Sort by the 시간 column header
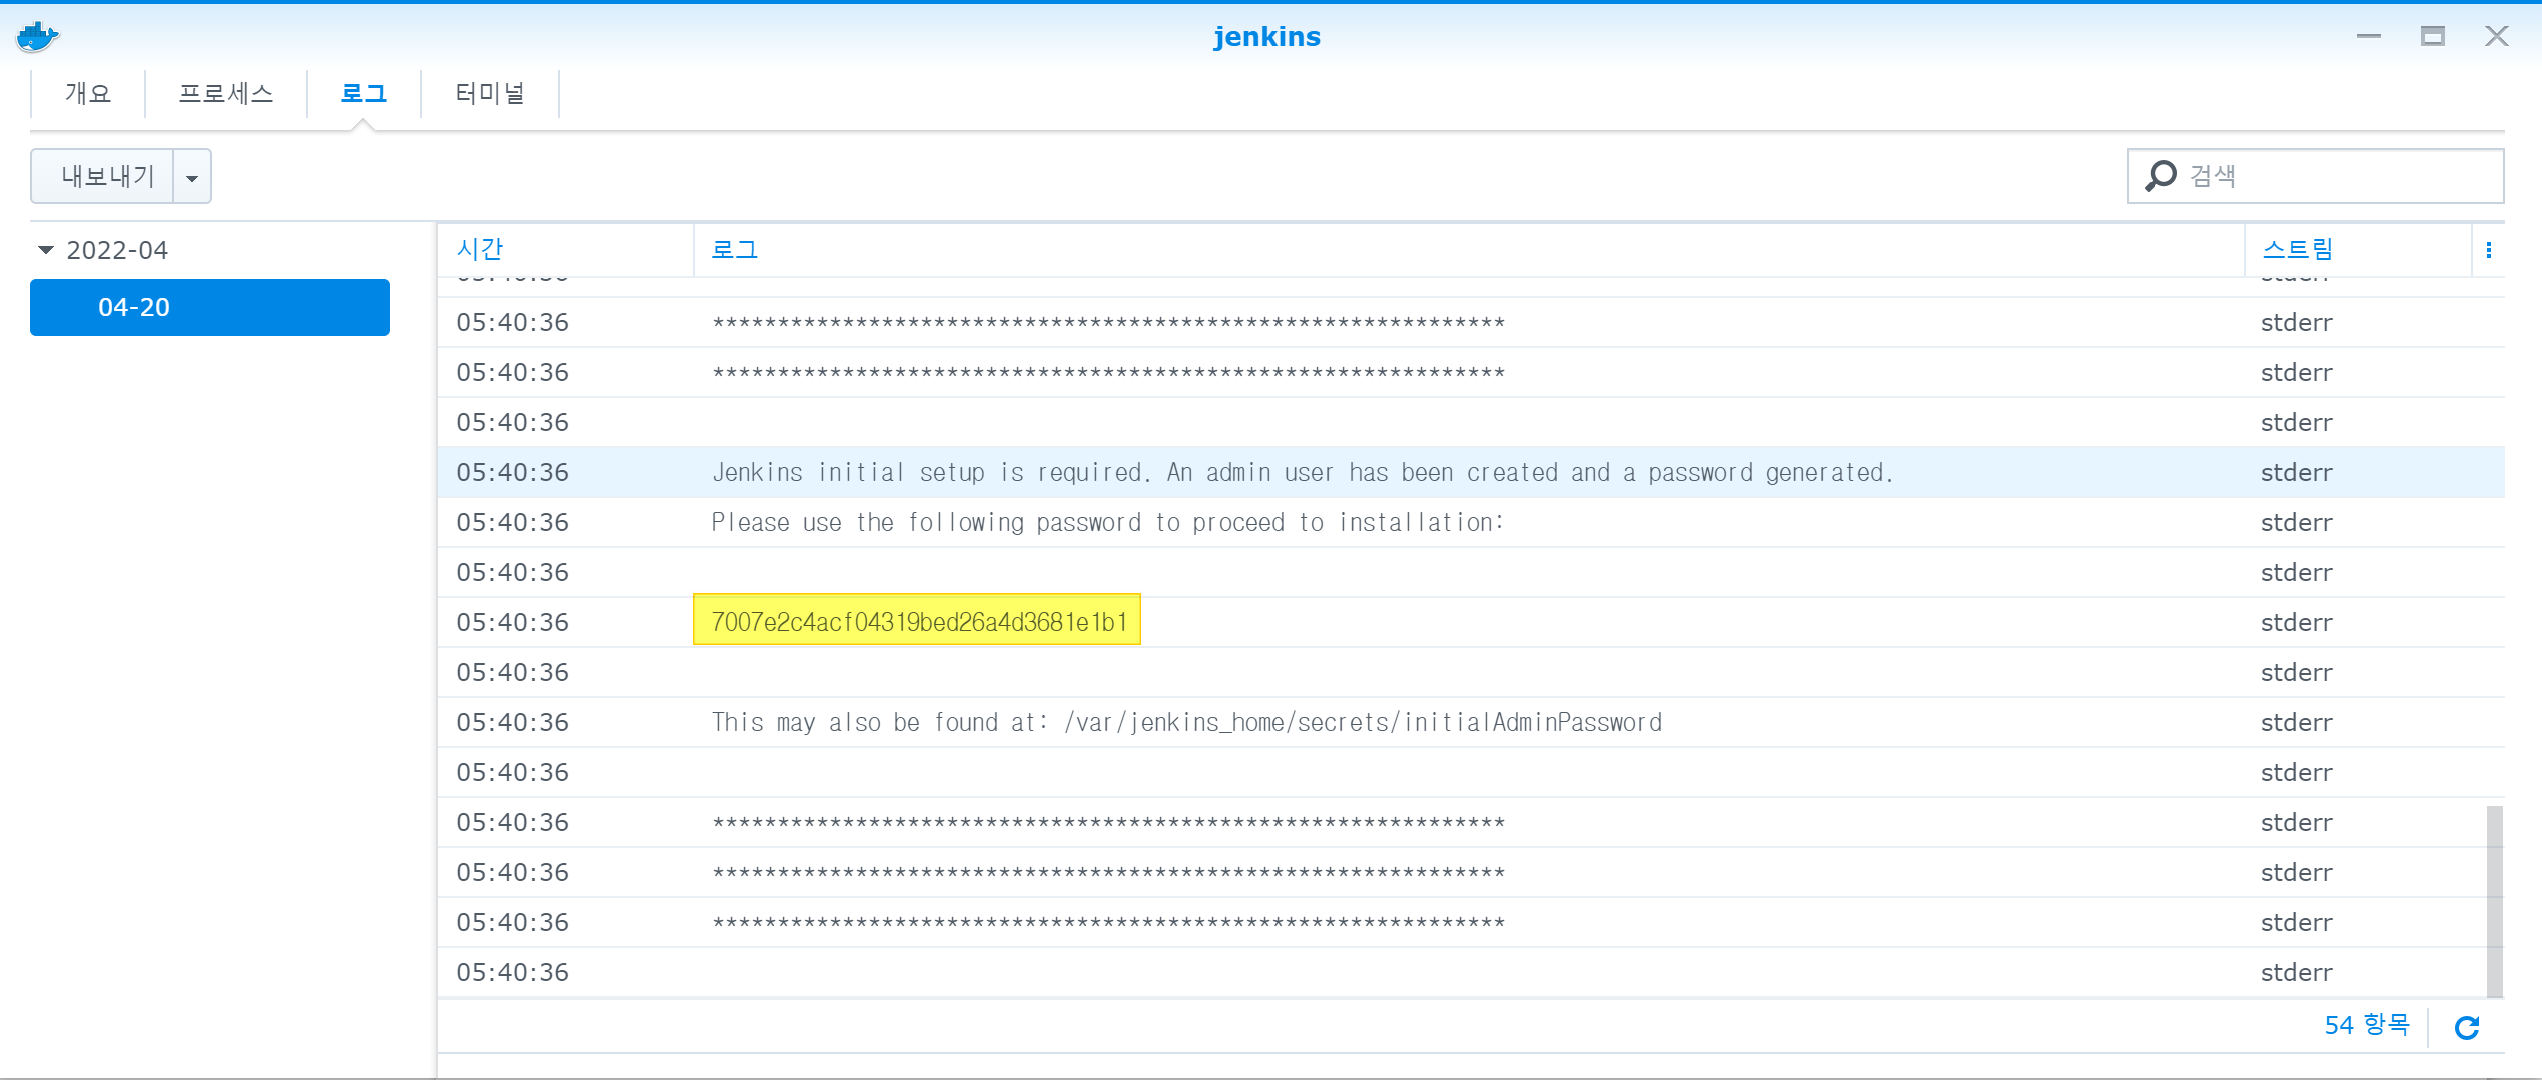The image size is (2542, 1080). [x=480, y=250]
